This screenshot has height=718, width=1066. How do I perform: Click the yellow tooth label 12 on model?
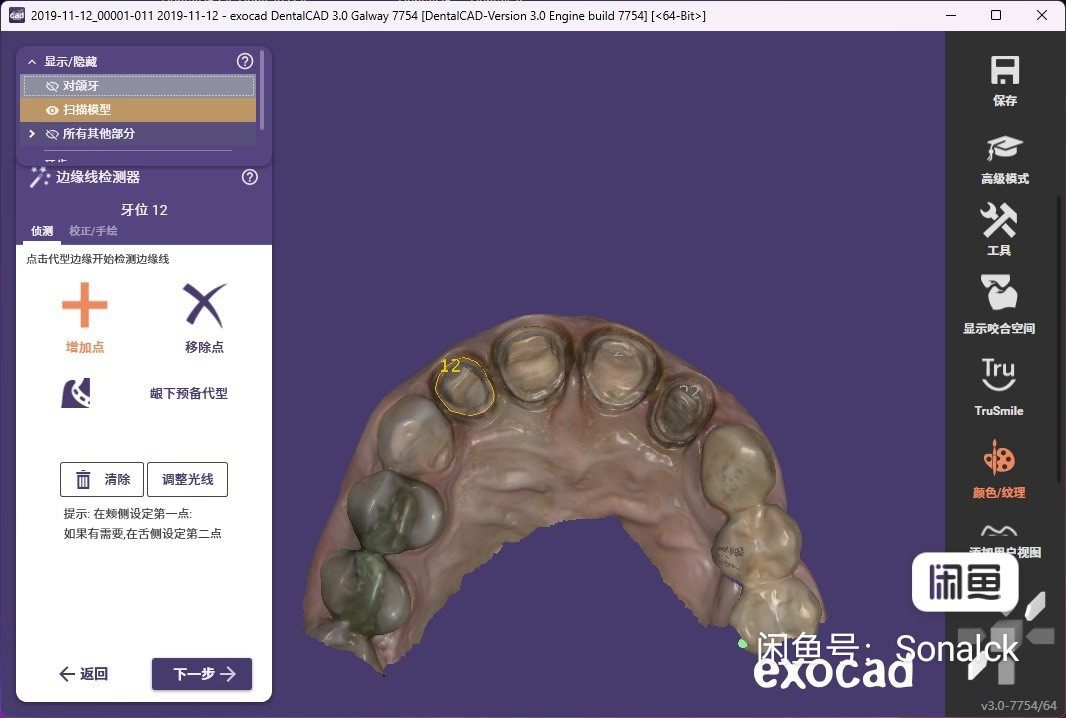[x=450, y=366]
